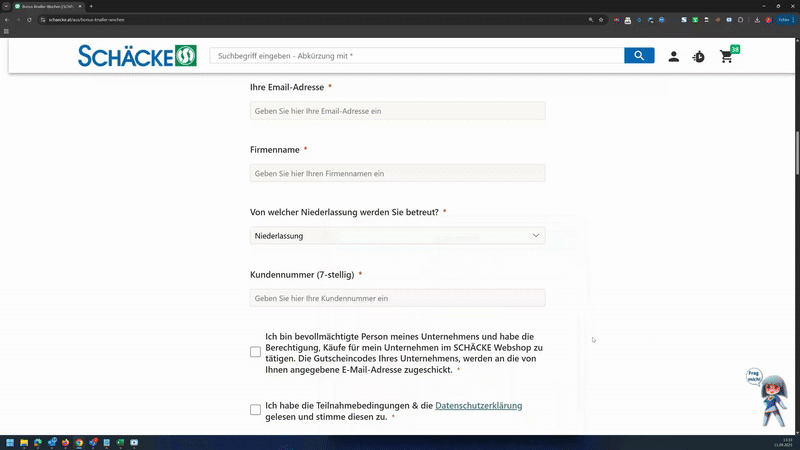Image resolution: width=800 pixels, height=450 pixels.
Task: Click the blue search magnifier button
Action: point(639,56)
